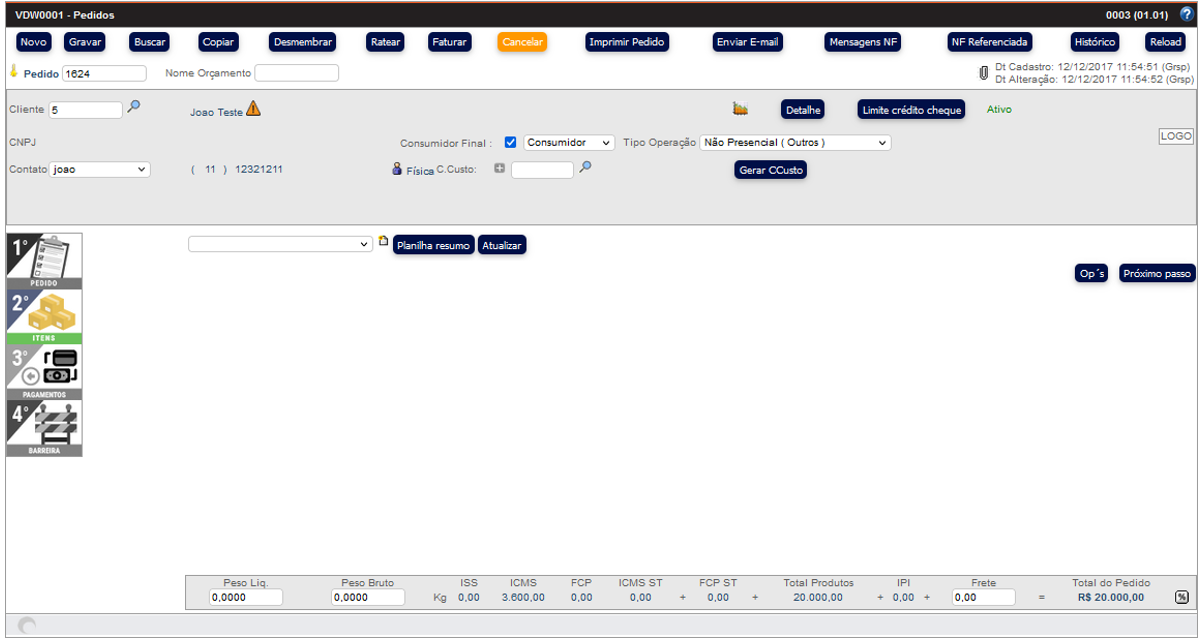Uncheck the Consumidor Final checkbox
The image size is (1199, 640).
pyautogui.click(x=511, y=142)
